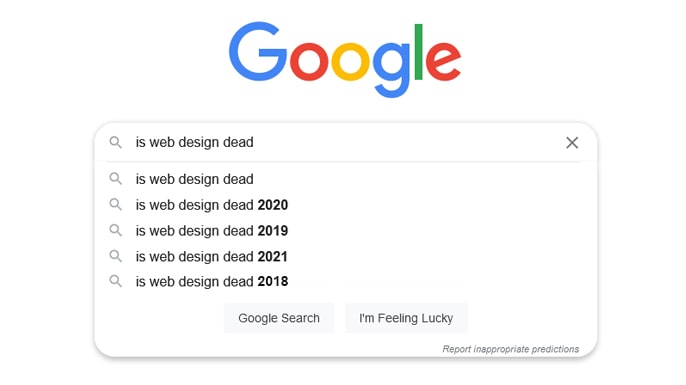The image size is (686, 385).
Task: Select suggestion "is web design dead"
Action: (346, 179)
